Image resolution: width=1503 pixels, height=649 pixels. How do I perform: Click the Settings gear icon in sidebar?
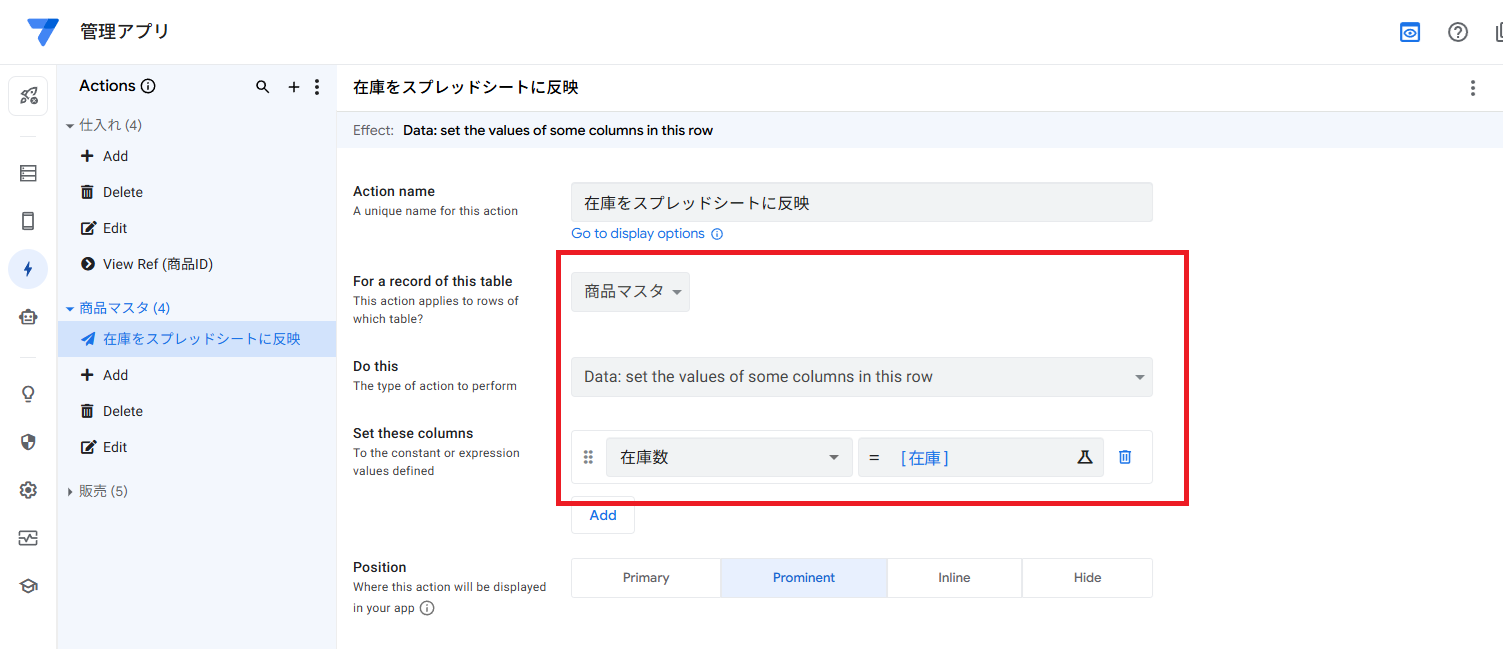coord(28,490)
